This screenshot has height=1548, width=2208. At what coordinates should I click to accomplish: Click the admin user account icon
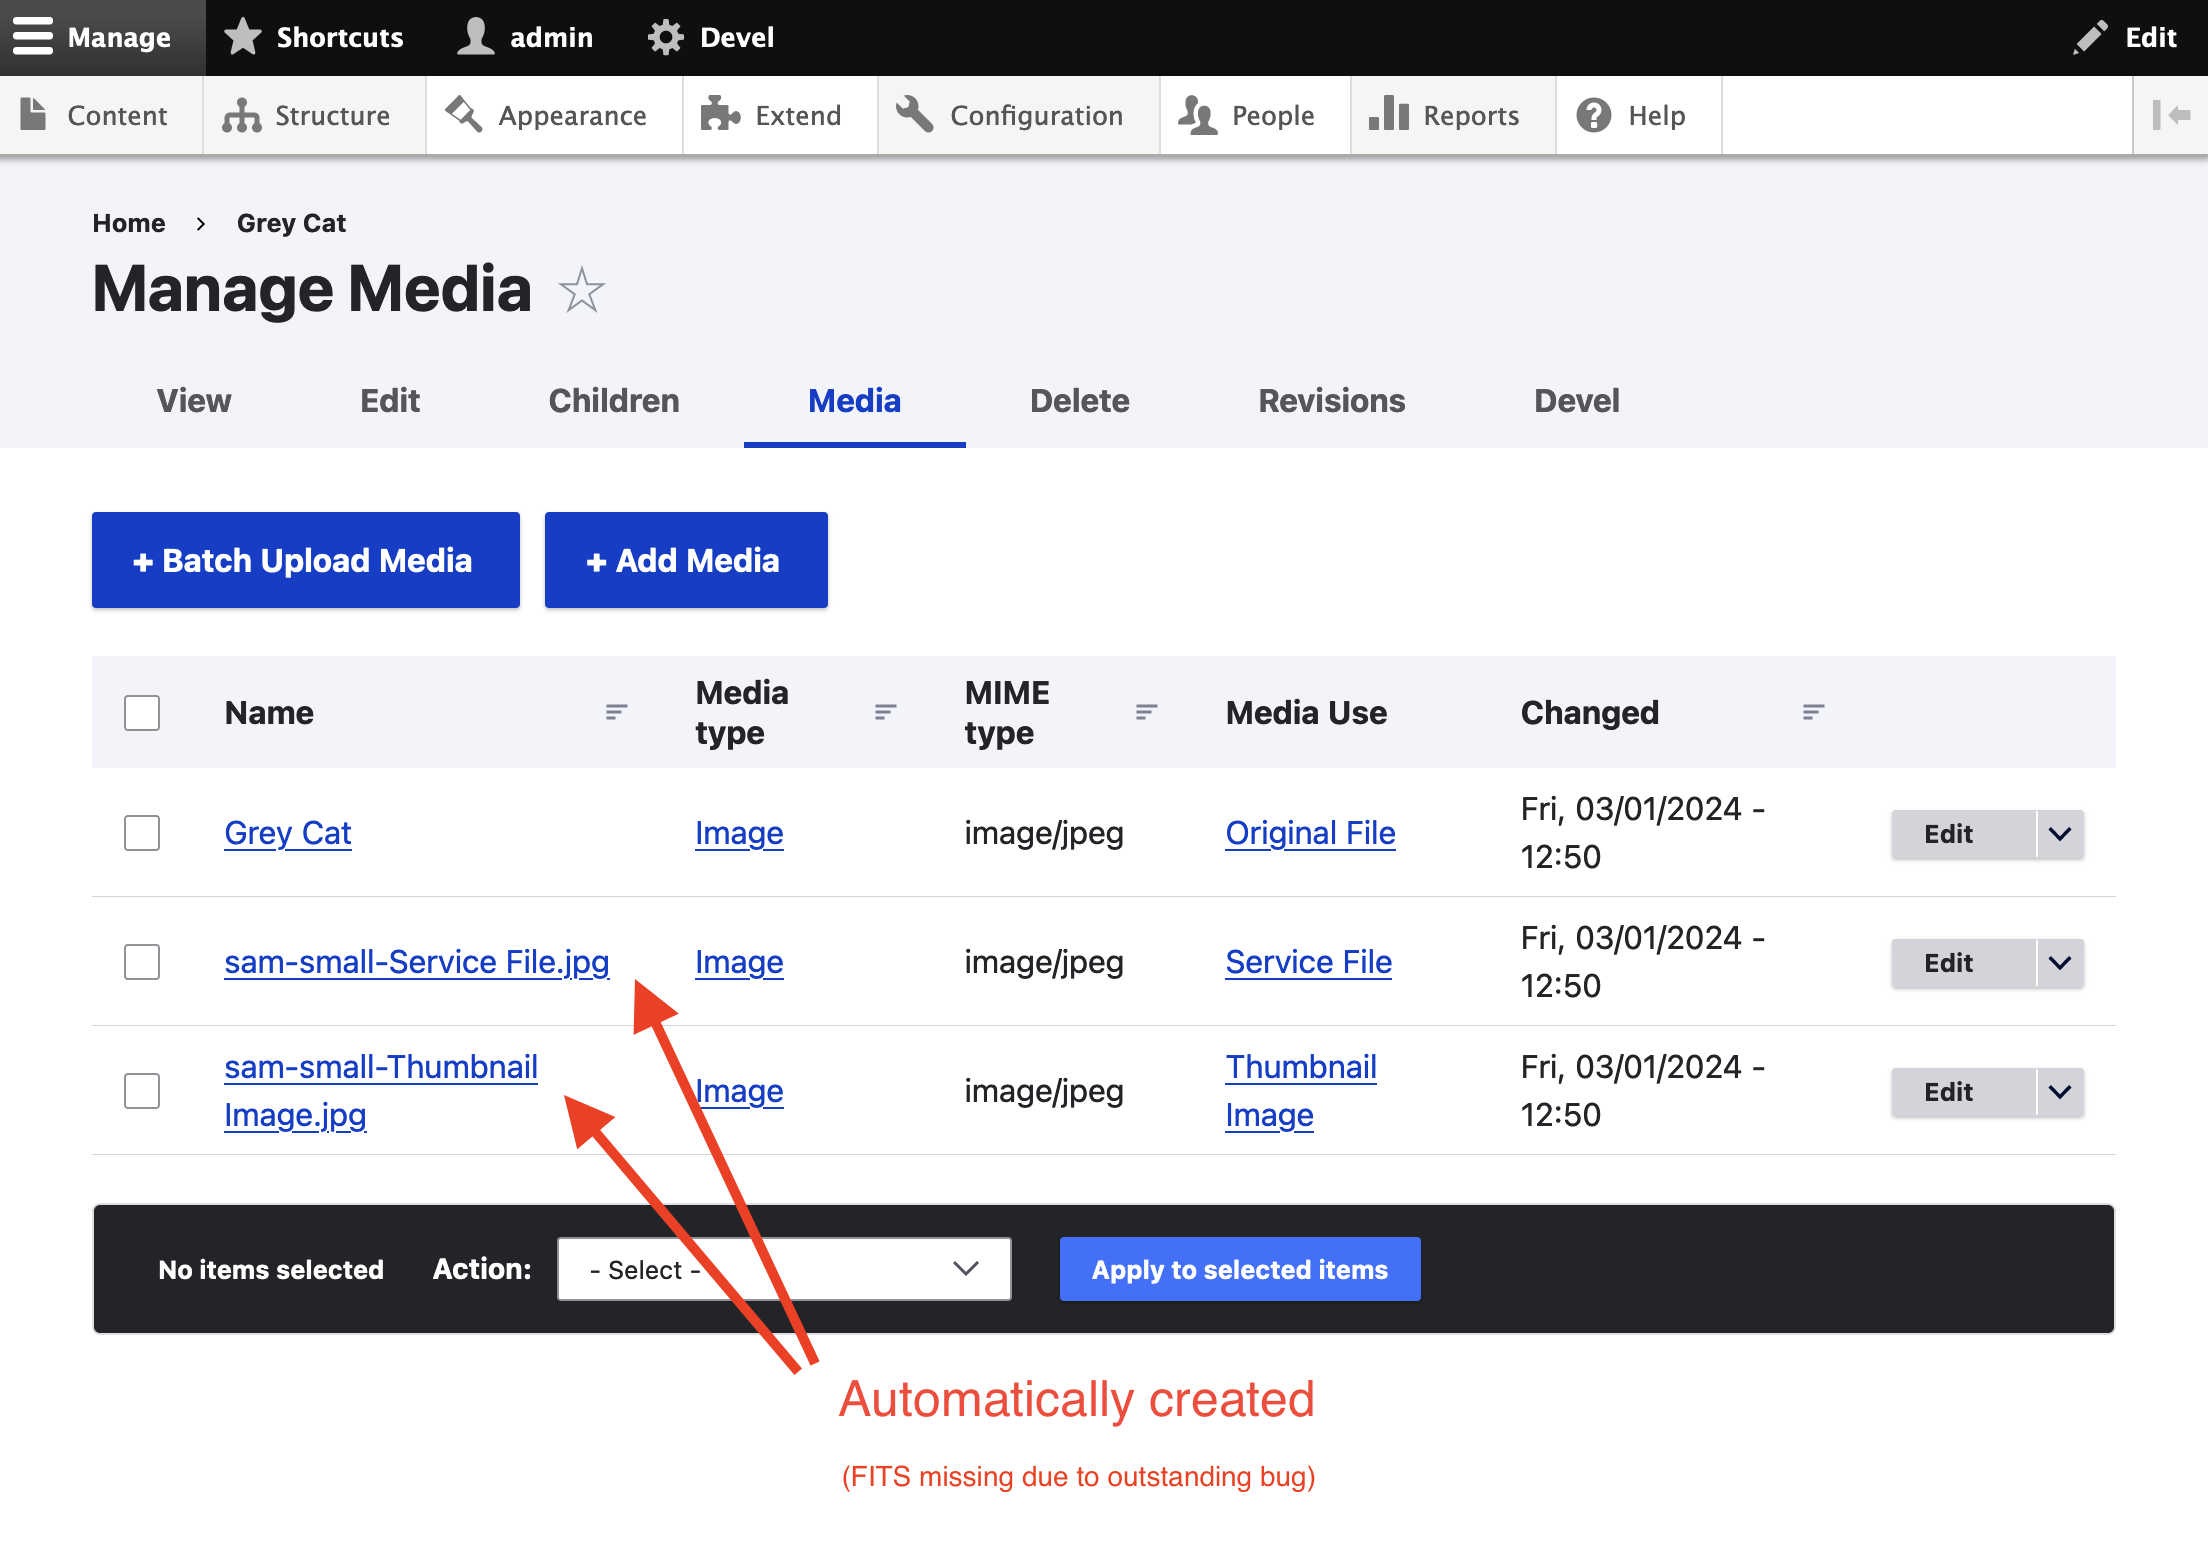[x=475, y=36]
